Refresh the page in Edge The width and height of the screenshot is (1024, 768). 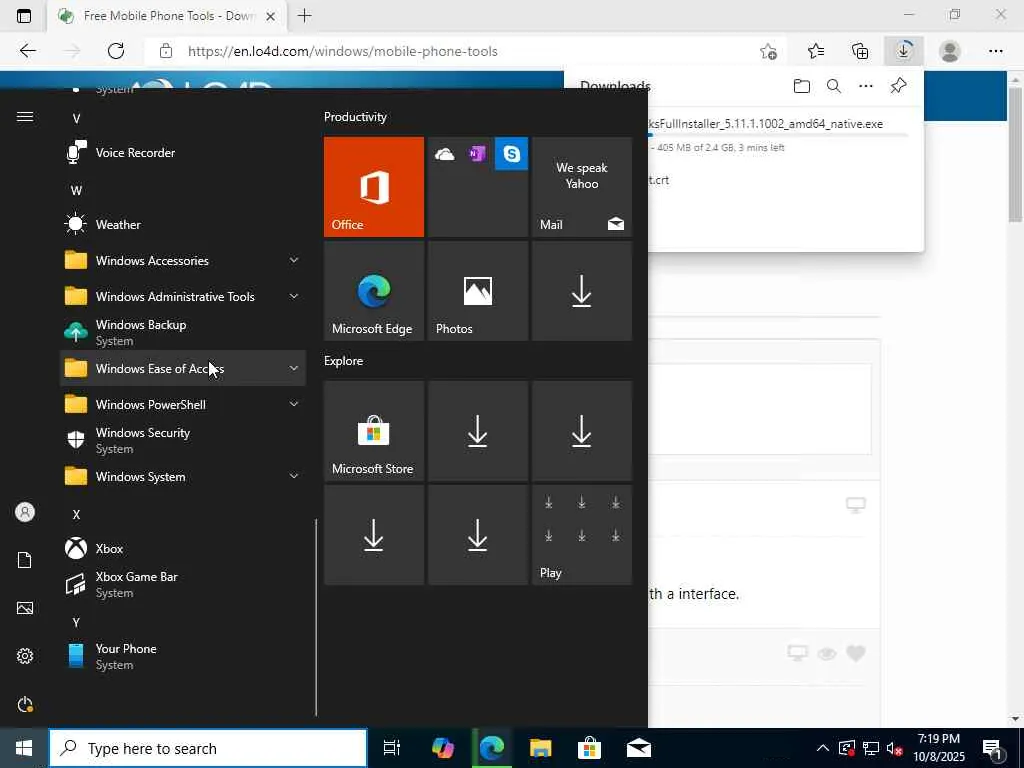point(116,51)
